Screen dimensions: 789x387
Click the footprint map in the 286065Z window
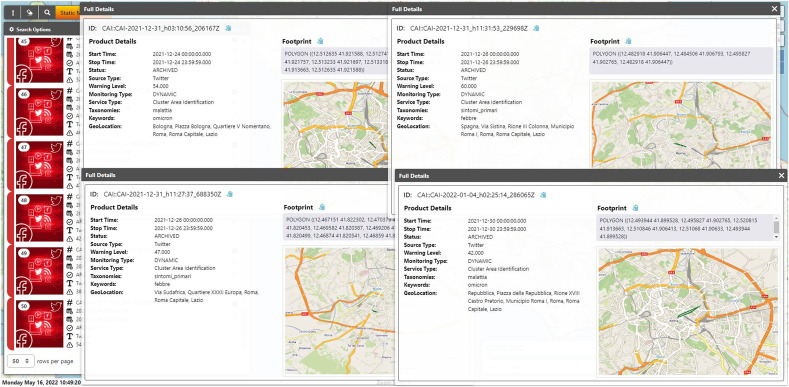point(688,311)
